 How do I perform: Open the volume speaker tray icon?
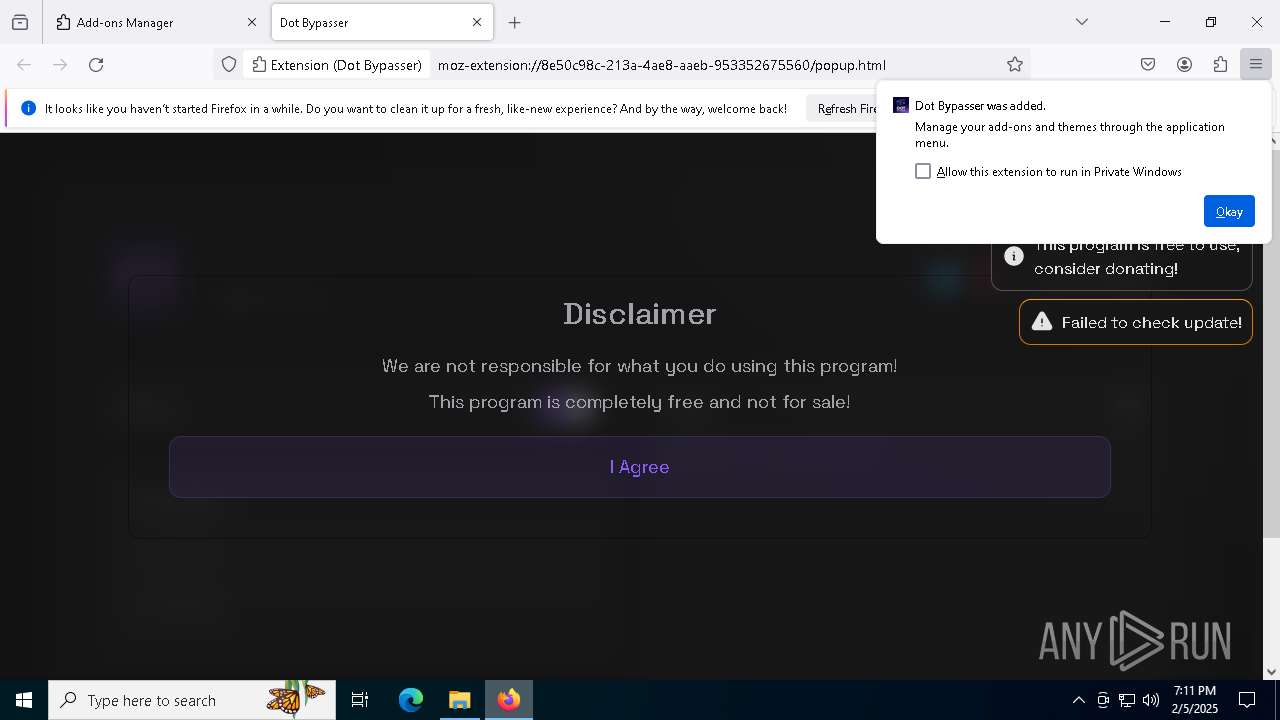(1151, 700)
